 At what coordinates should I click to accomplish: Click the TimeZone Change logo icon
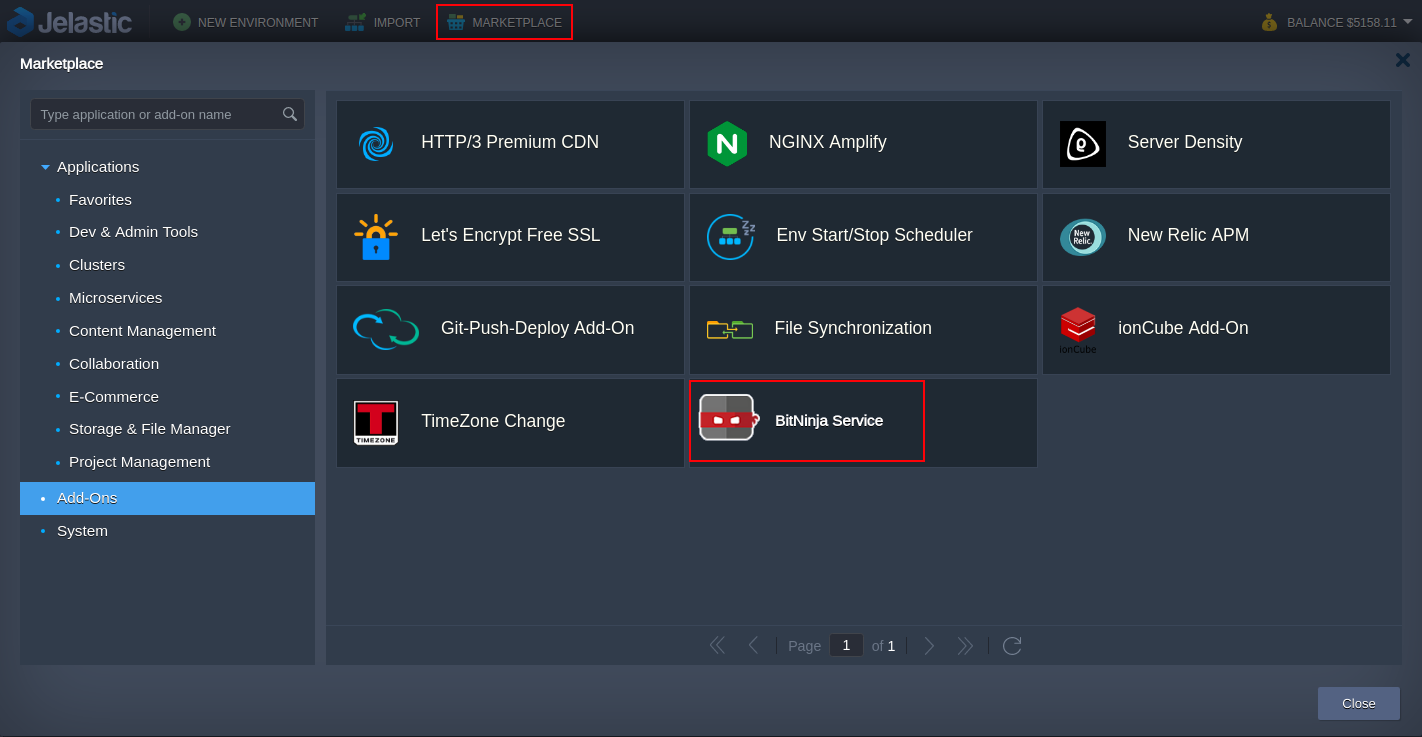(376, 423)
